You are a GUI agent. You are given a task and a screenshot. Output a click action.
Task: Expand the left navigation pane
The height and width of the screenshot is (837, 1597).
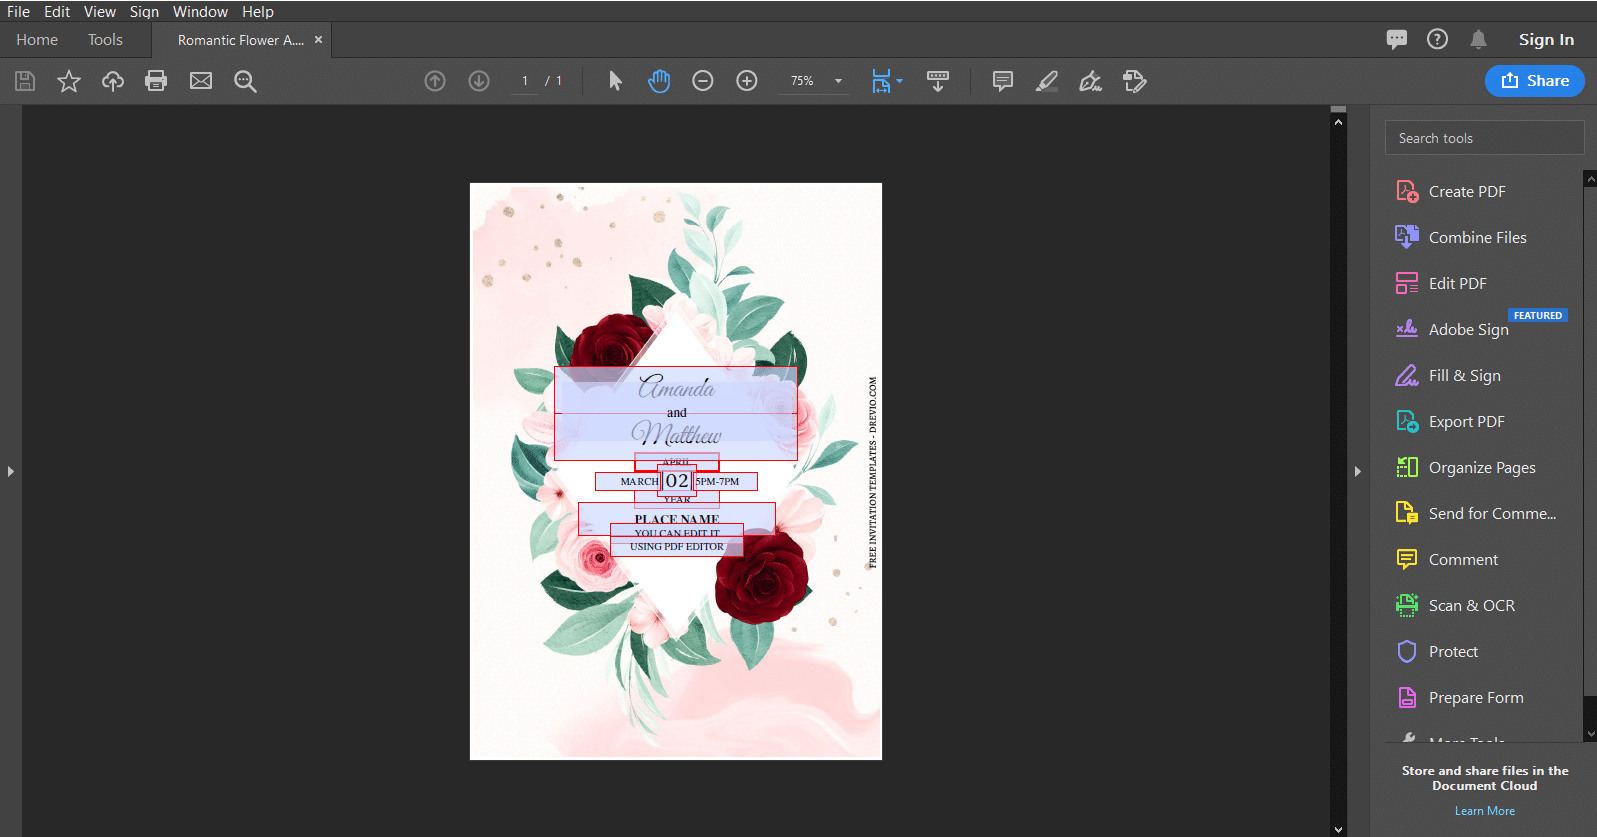click(11, 471)
